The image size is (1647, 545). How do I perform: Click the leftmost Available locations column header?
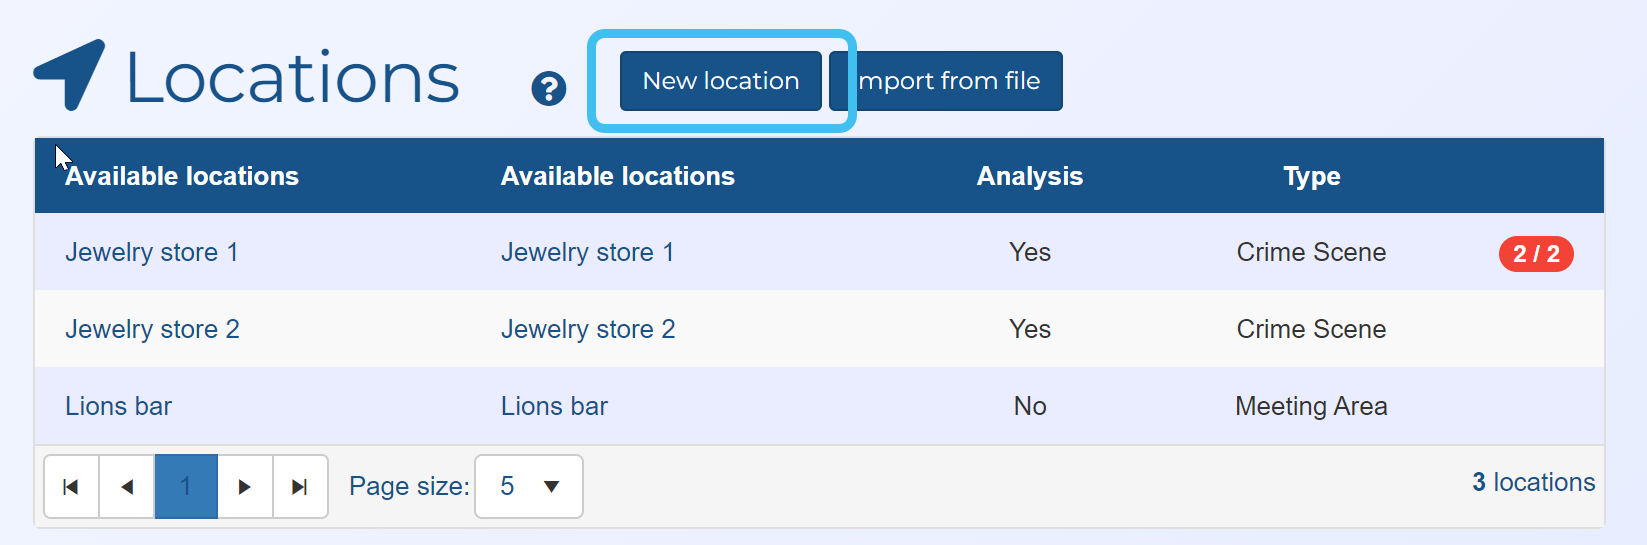tap(182, 176)
